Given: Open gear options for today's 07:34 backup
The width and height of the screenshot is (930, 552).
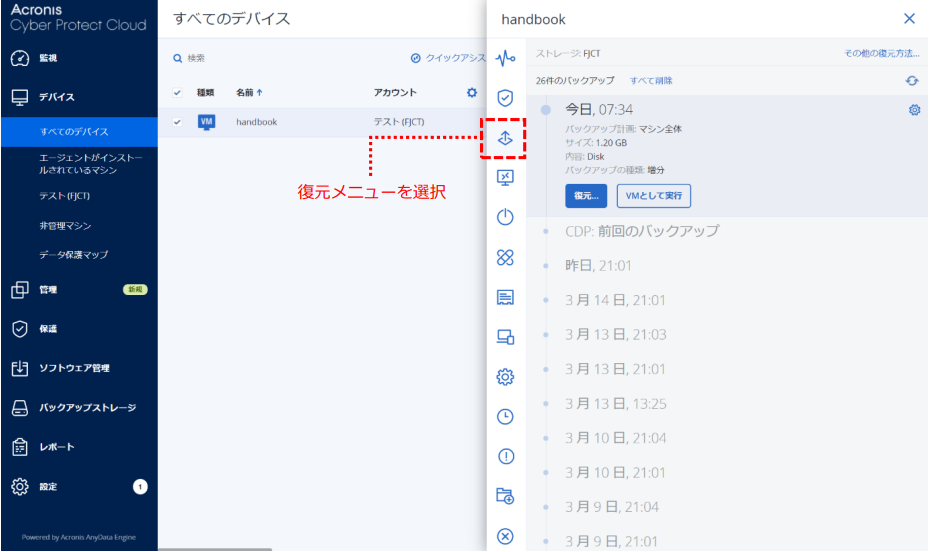Looking at the screenshot, I should [914, 110].
